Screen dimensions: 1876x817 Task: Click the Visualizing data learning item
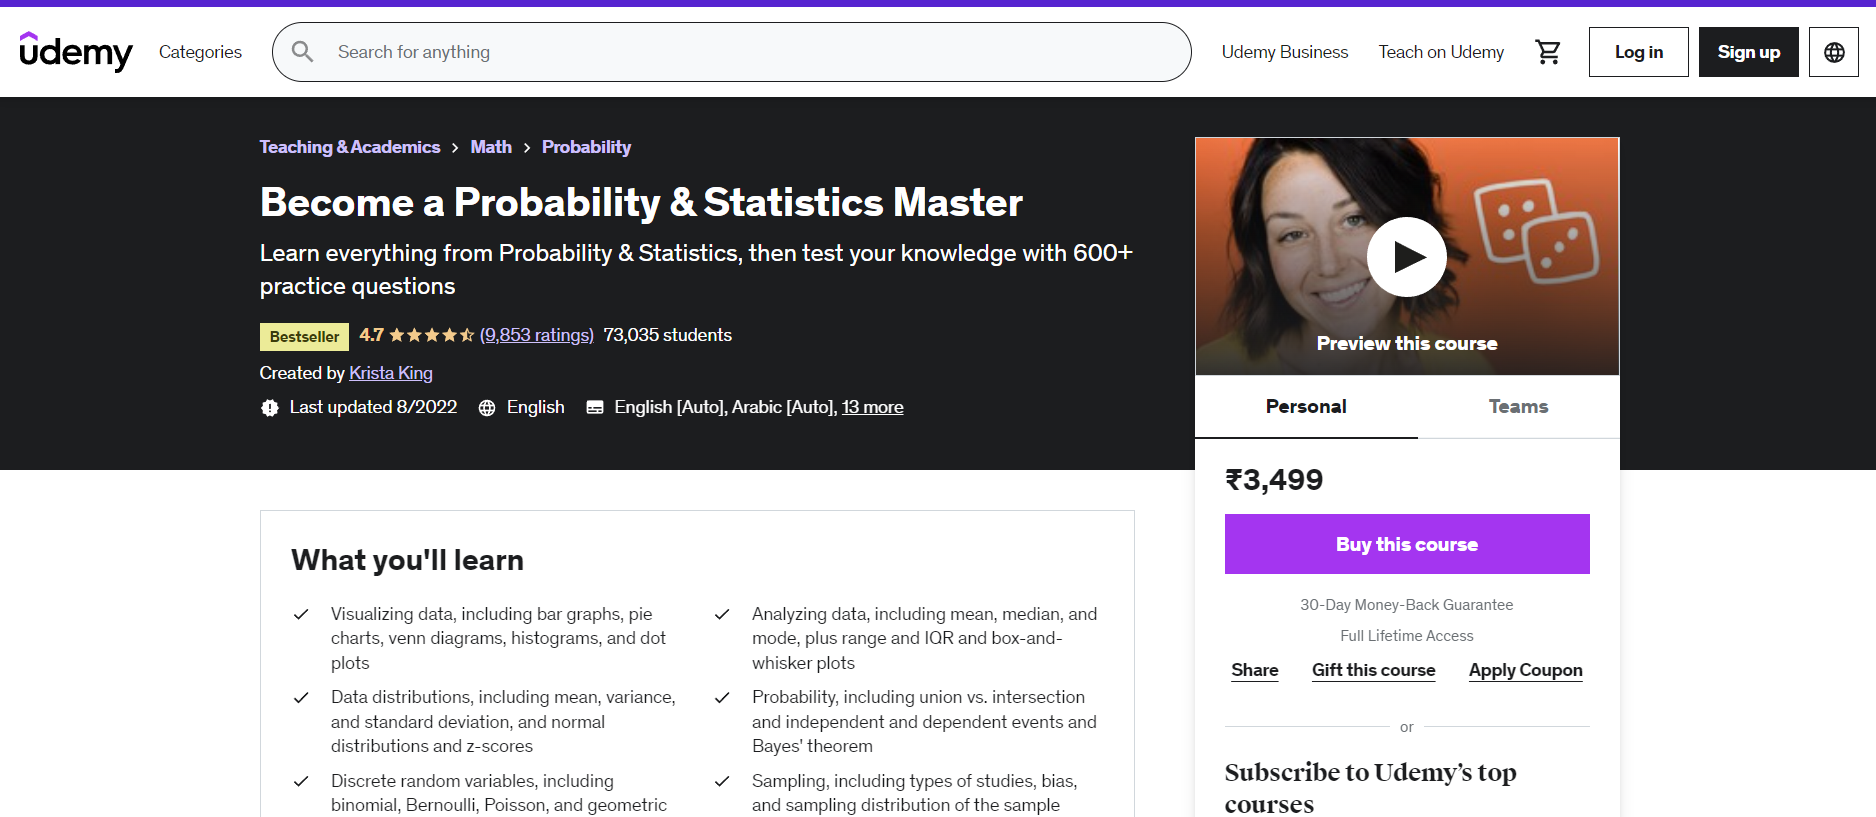pyautogui.click(x=498, y=638)
